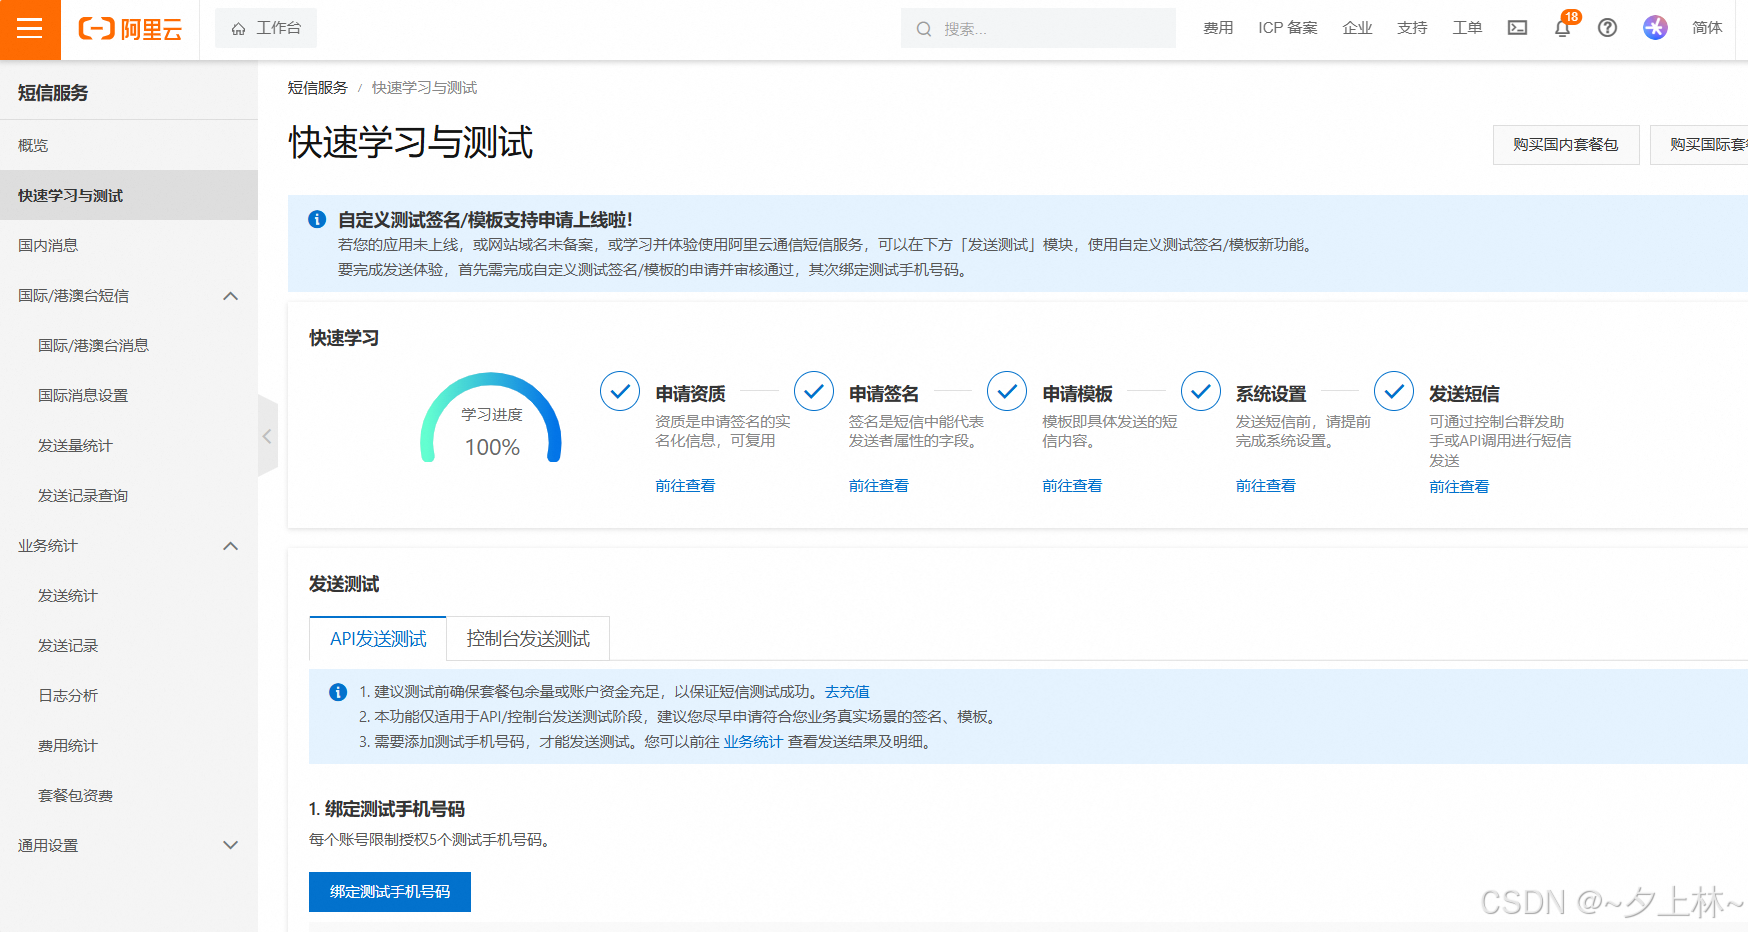Click the 去充值 recharge link
Image resolution: width=1748 pixels, height=932 pixels.
point(847,692)
